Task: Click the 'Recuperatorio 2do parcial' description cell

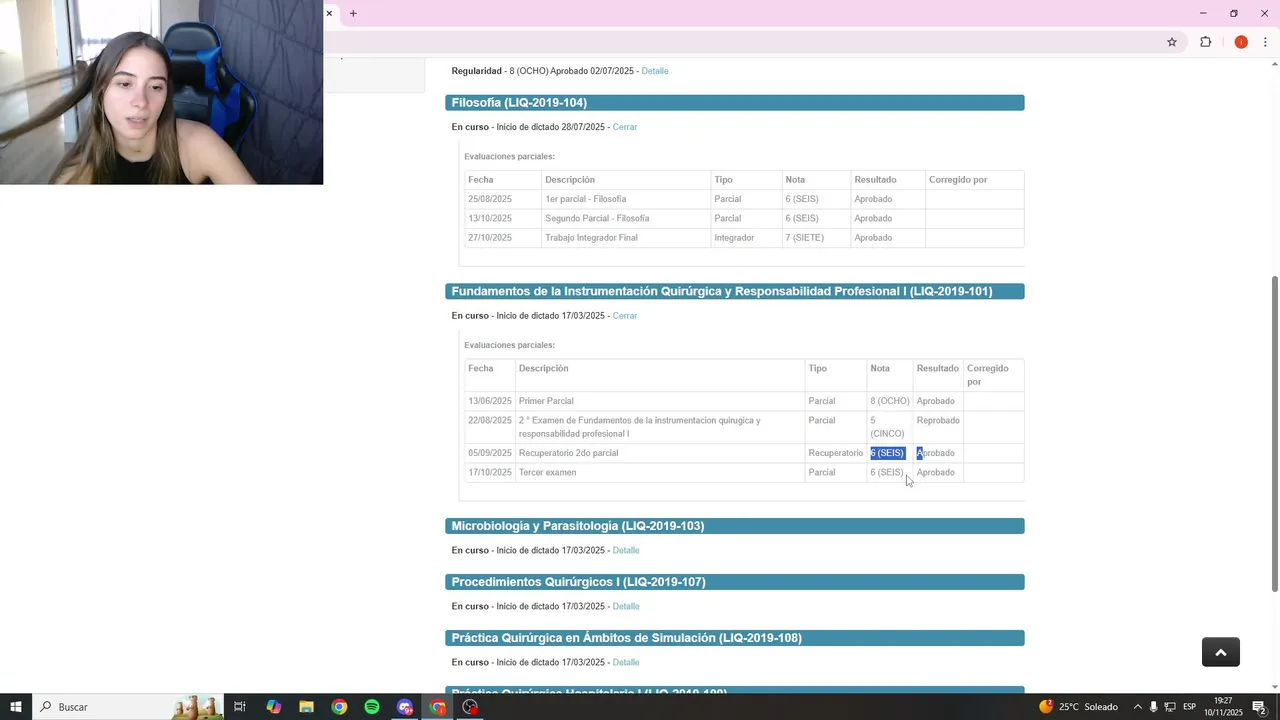Action: 660,453
